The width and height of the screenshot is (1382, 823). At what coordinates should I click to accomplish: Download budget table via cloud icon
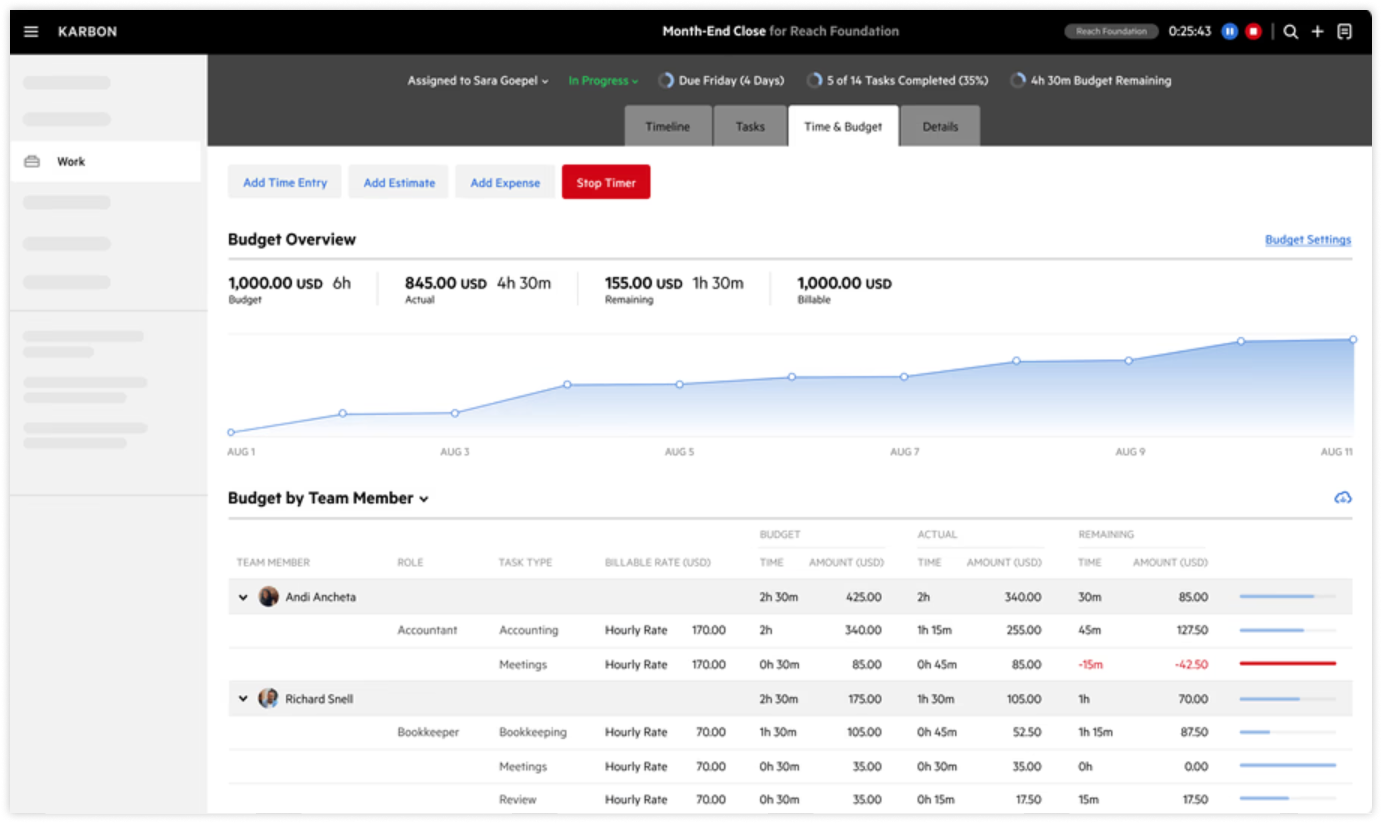pyautogui.click(x=1343, y=497)
